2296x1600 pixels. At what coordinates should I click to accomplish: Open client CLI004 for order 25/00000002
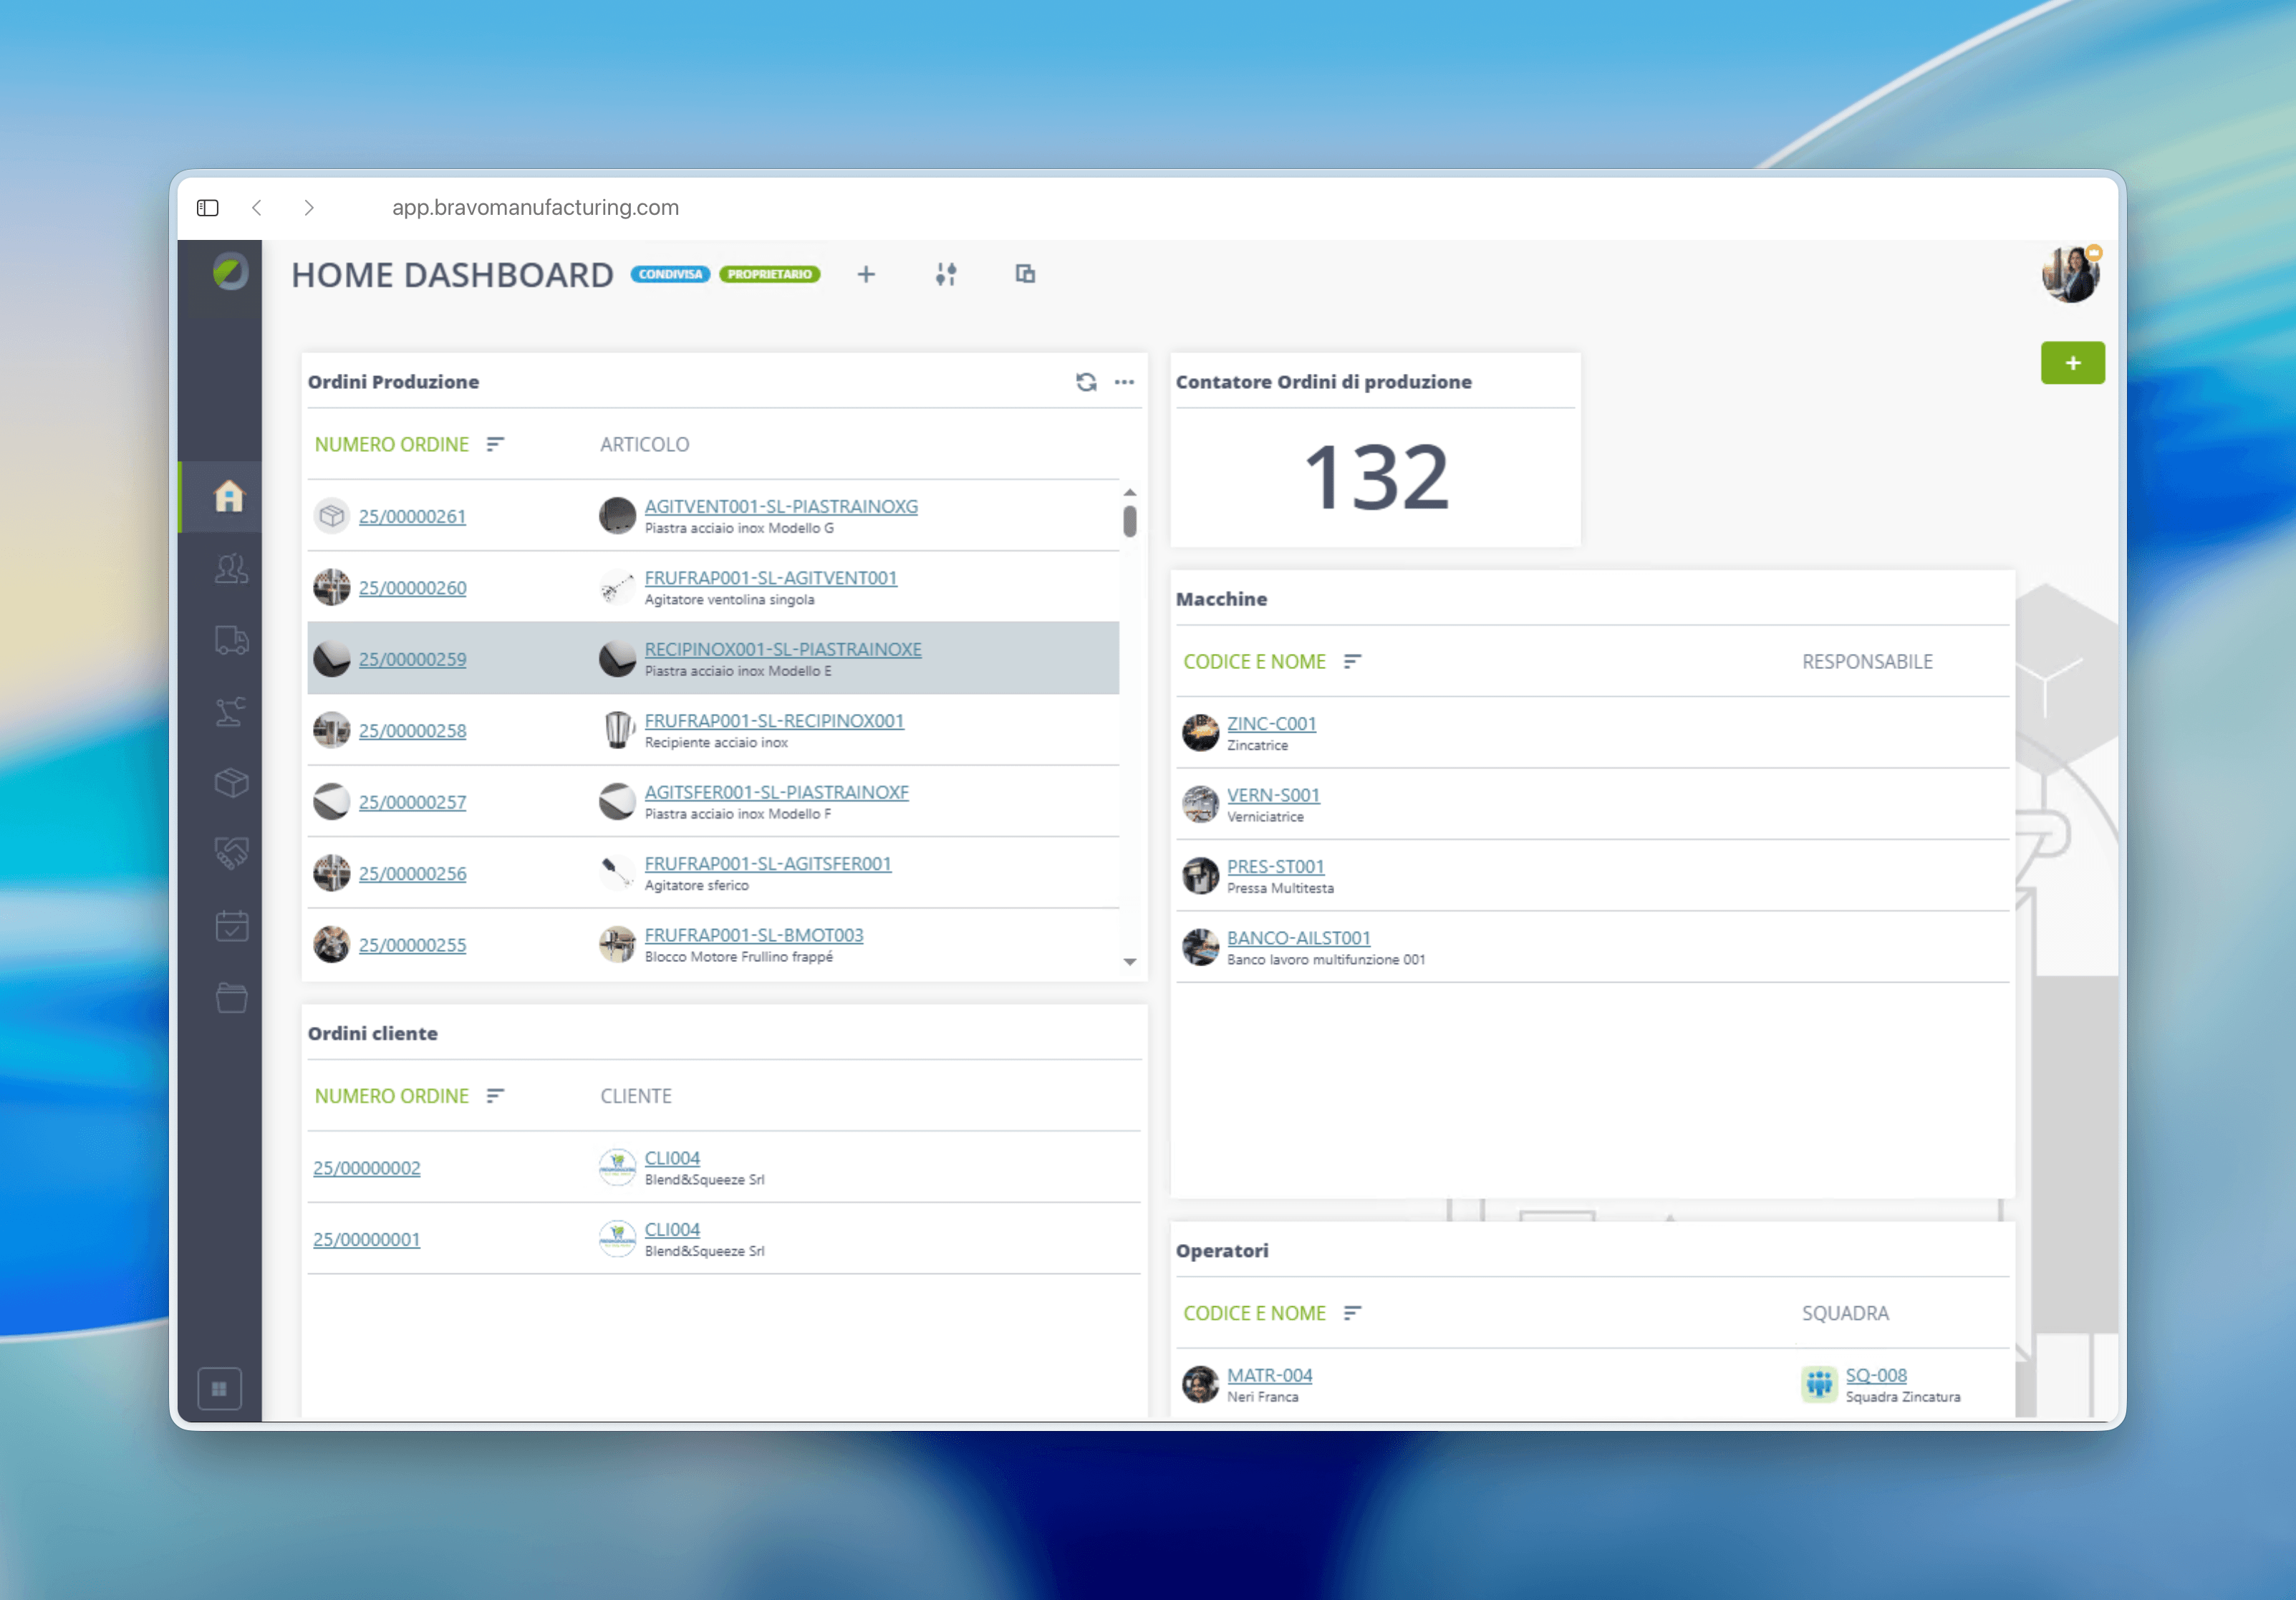point(672,1158)
